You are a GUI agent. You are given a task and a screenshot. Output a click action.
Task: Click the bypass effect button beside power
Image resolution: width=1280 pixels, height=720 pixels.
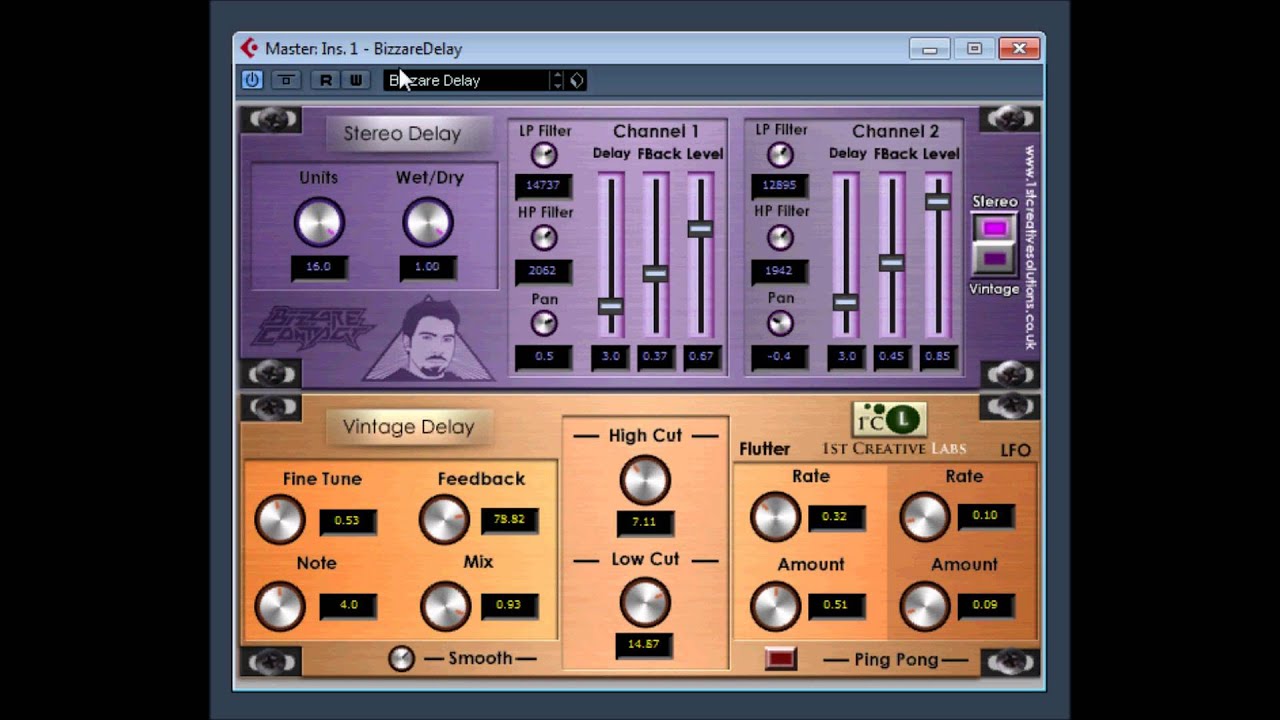click(286, 80)
